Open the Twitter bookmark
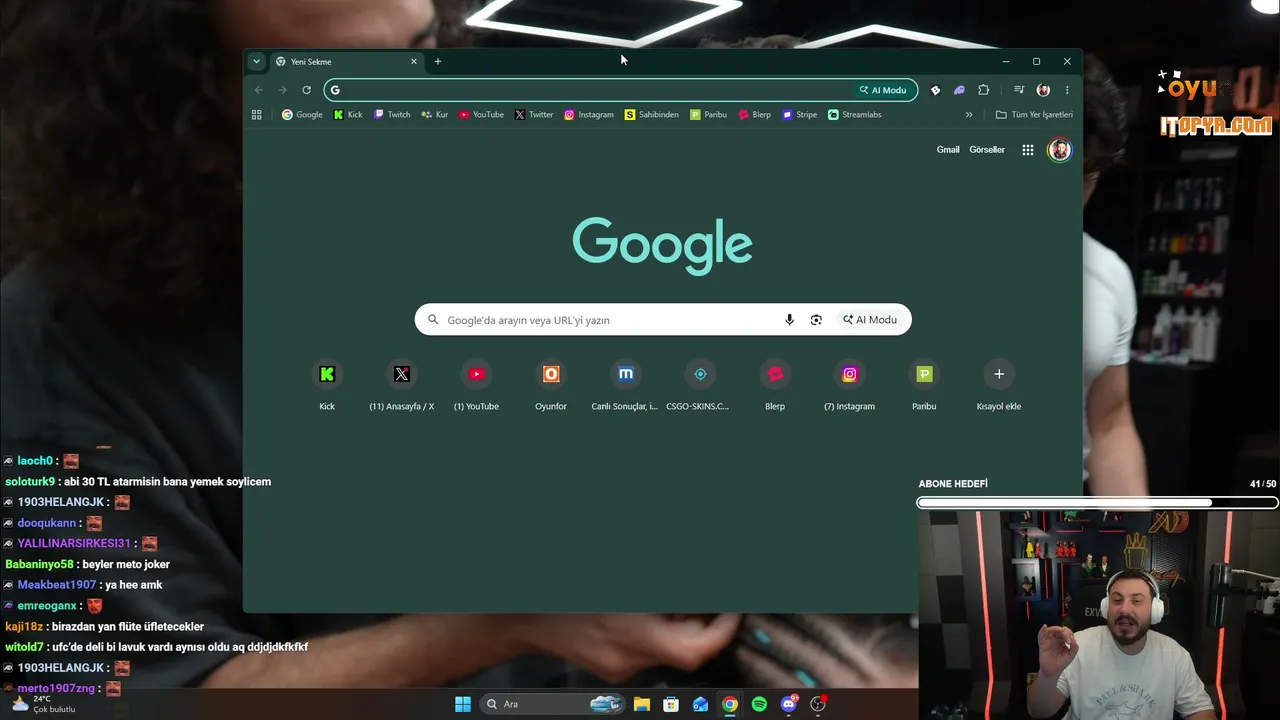The height and width of the screenshot is (720, 1280). [x=534, y=115]
